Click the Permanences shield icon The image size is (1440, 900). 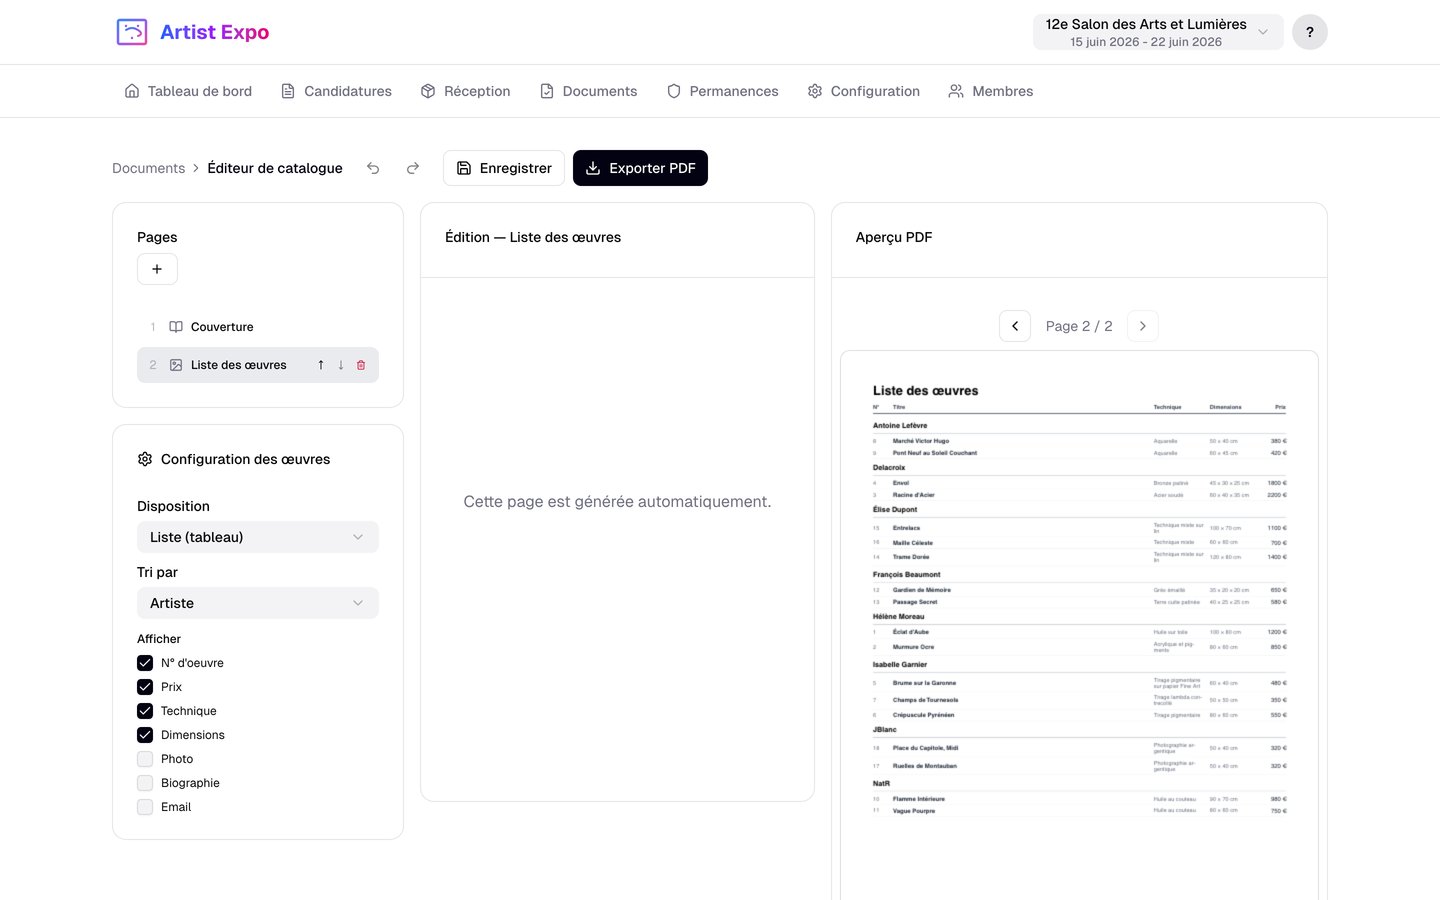click(x=674, y=91)
